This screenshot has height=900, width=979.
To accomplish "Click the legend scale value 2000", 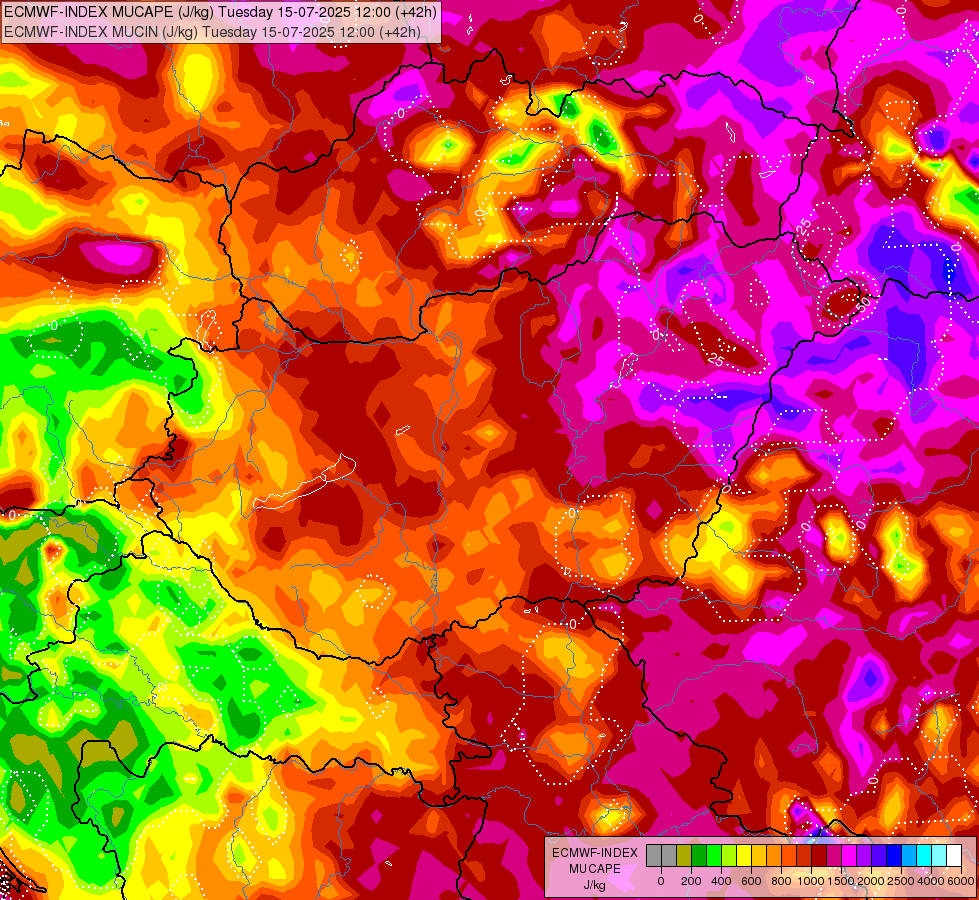I will point(871,881).
